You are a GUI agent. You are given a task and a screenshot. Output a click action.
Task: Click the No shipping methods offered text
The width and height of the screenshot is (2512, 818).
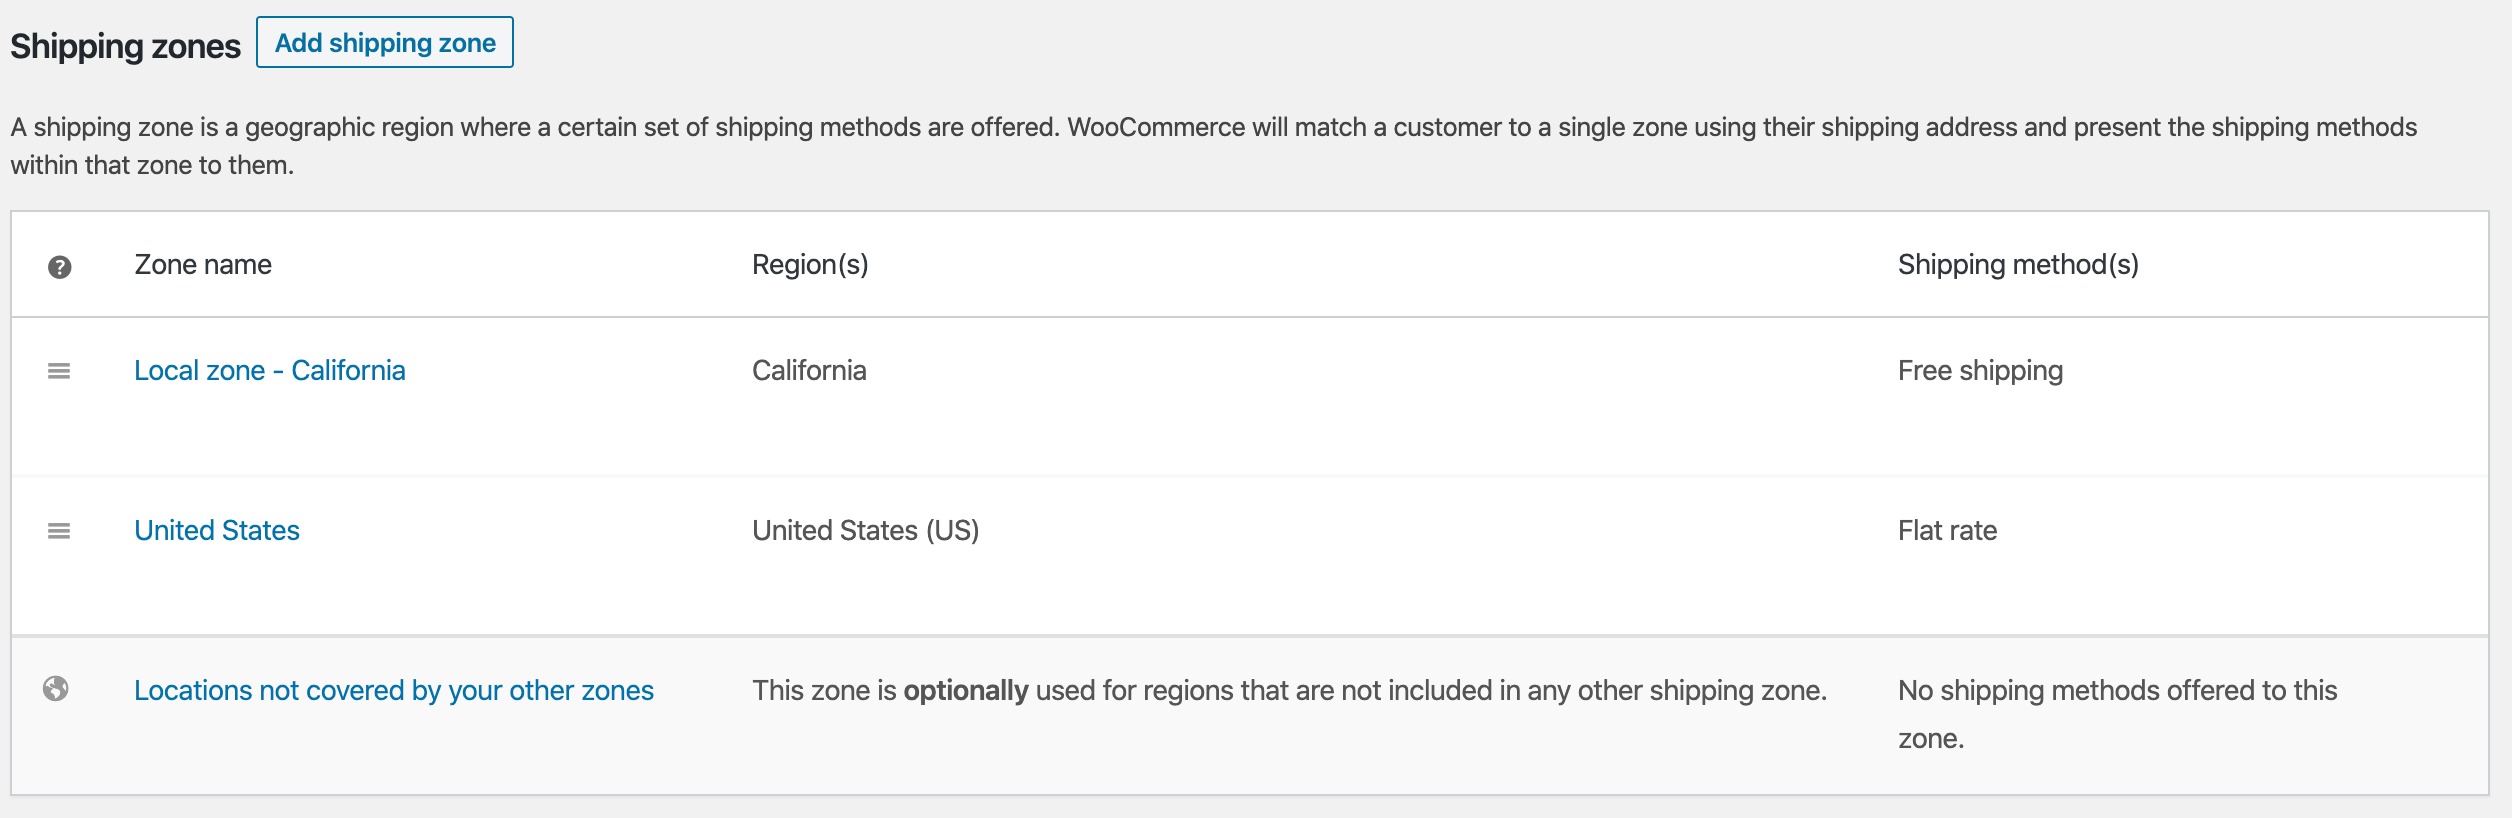2117,714
